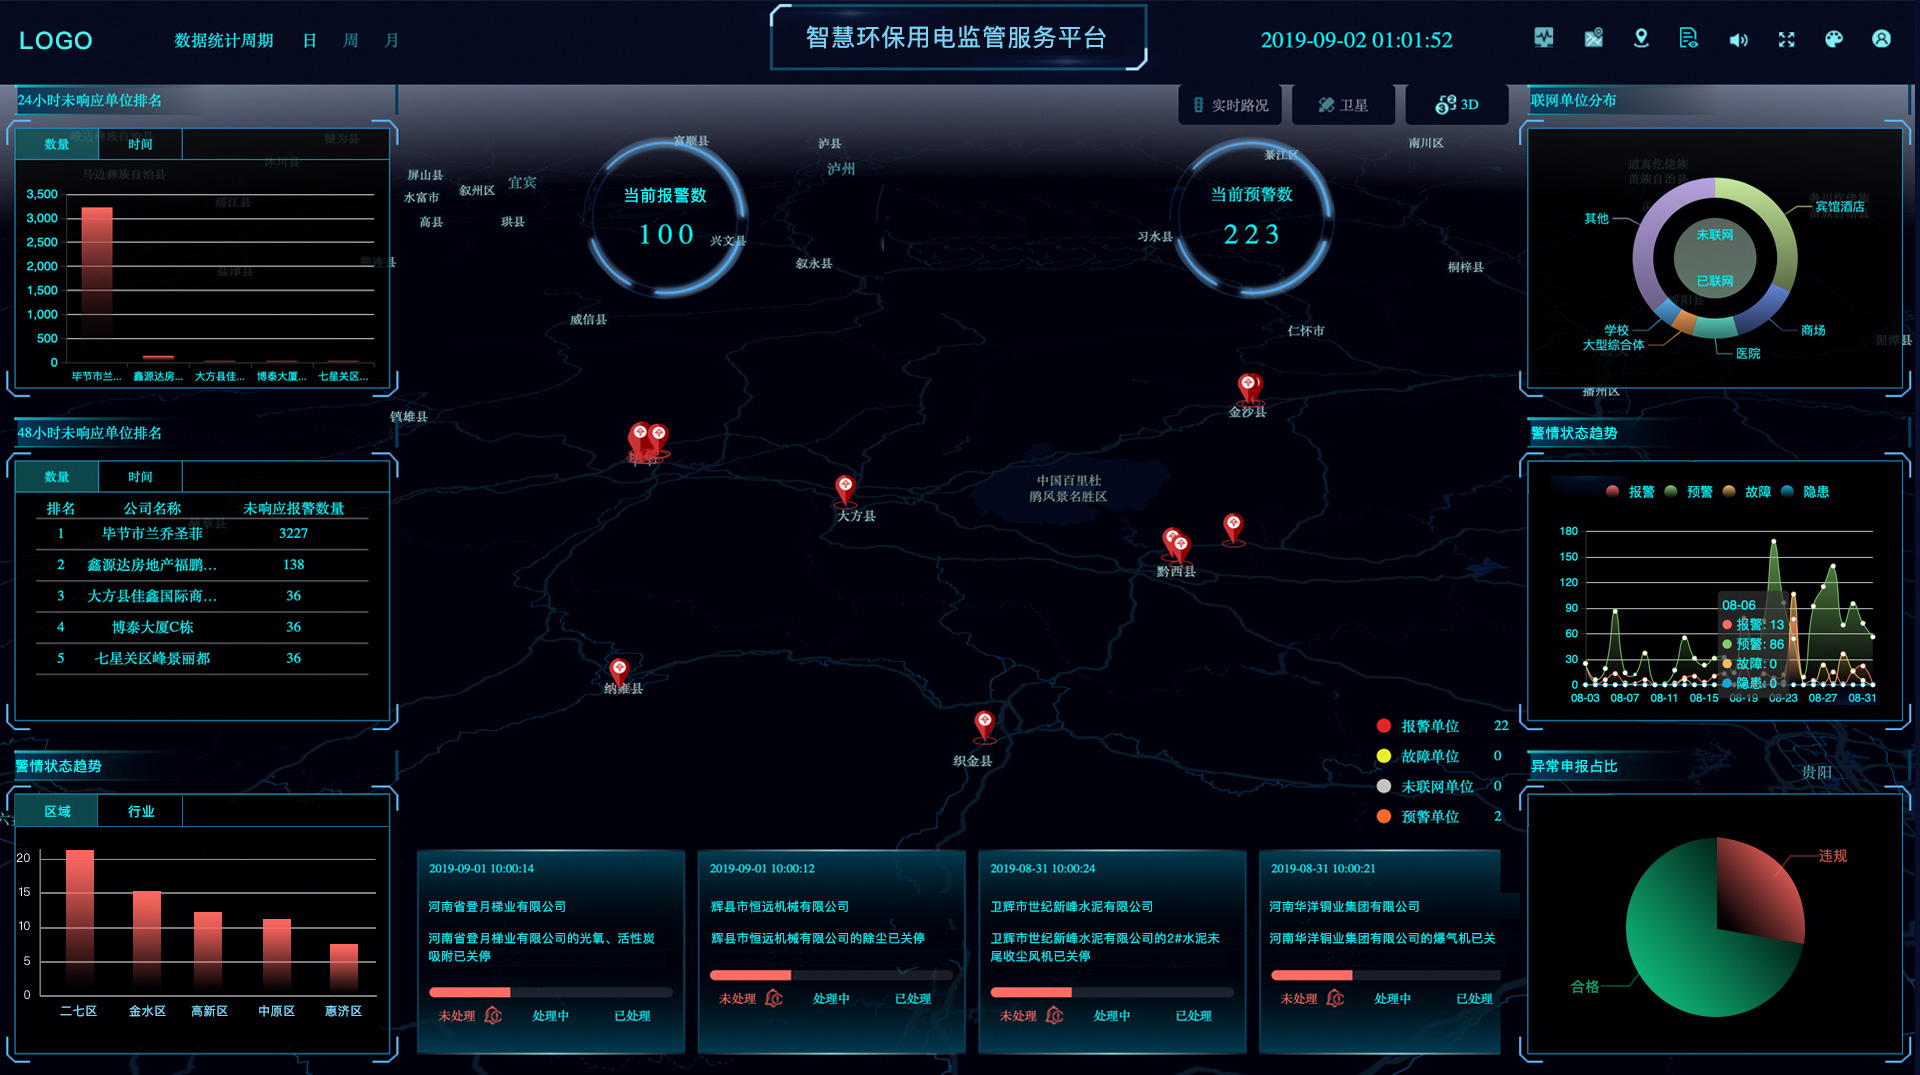Toggle 故障单位 map legend item
The image size is (1920, 1075).
1418,756
